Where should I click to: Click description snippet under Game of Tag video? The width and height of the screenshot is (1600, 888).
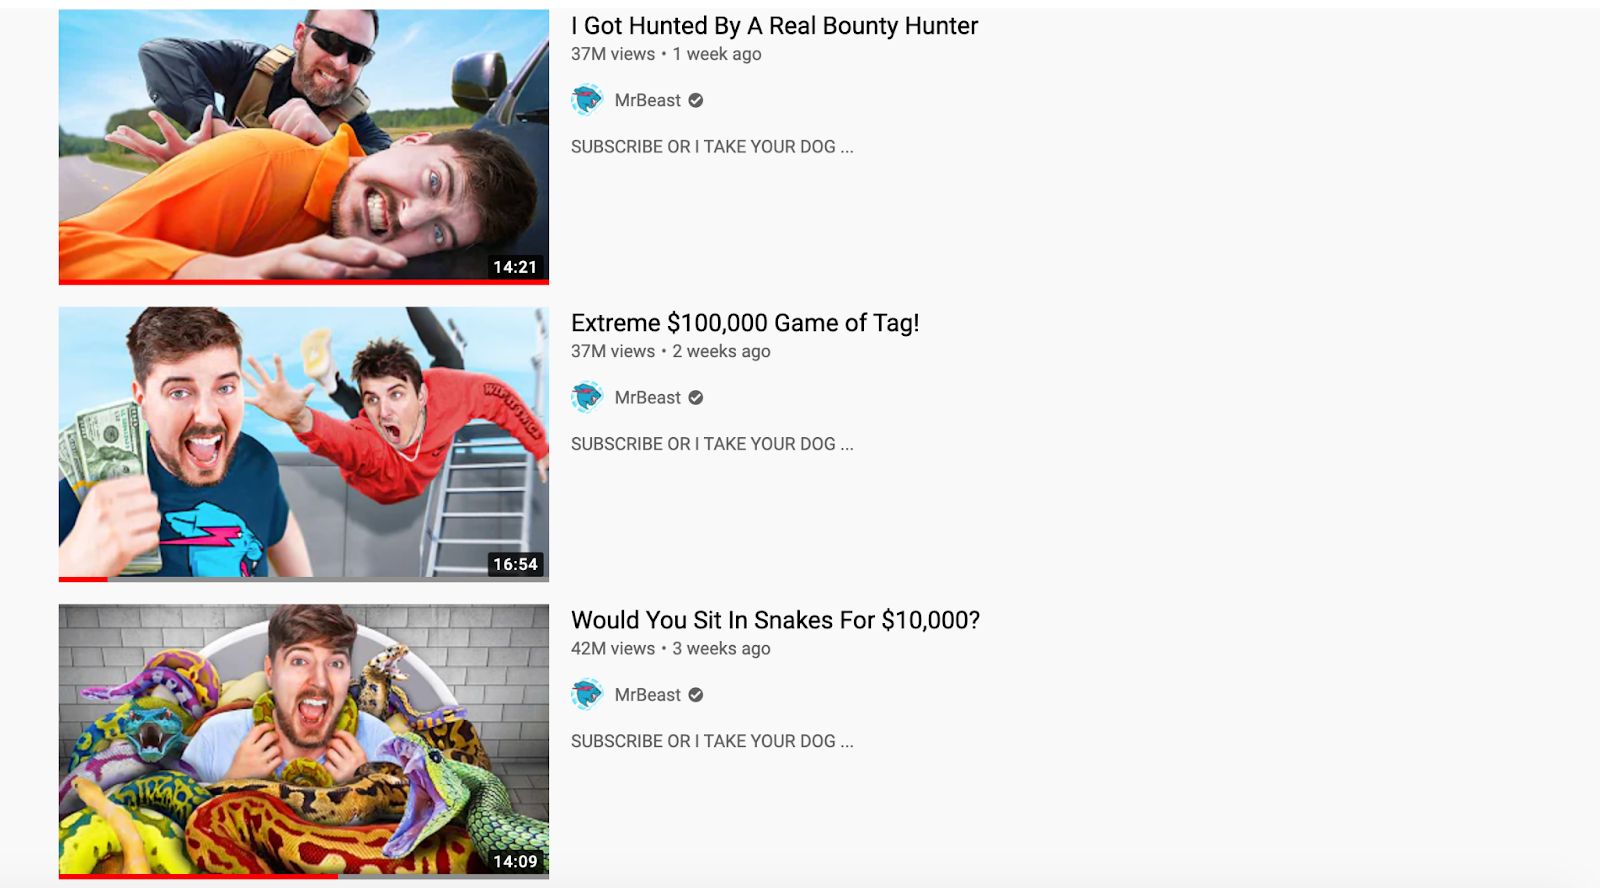pyautogui.click(x=712, y=444)
